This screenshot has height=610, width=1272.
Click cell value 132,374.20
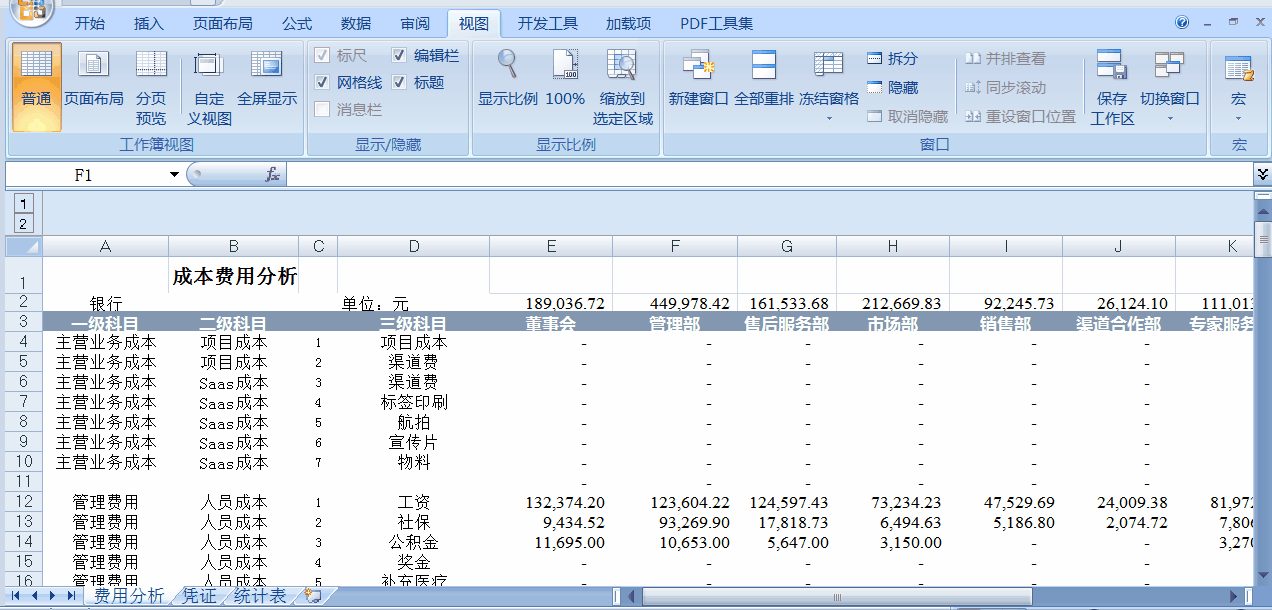551,502
